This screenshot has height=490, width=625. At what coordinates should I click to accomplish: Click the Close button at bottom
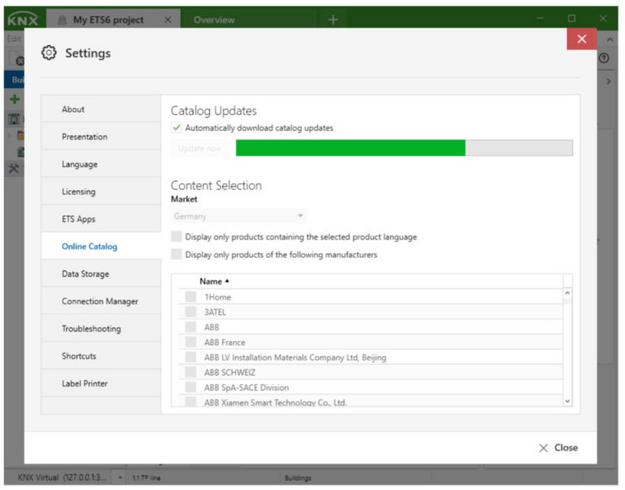558,447
